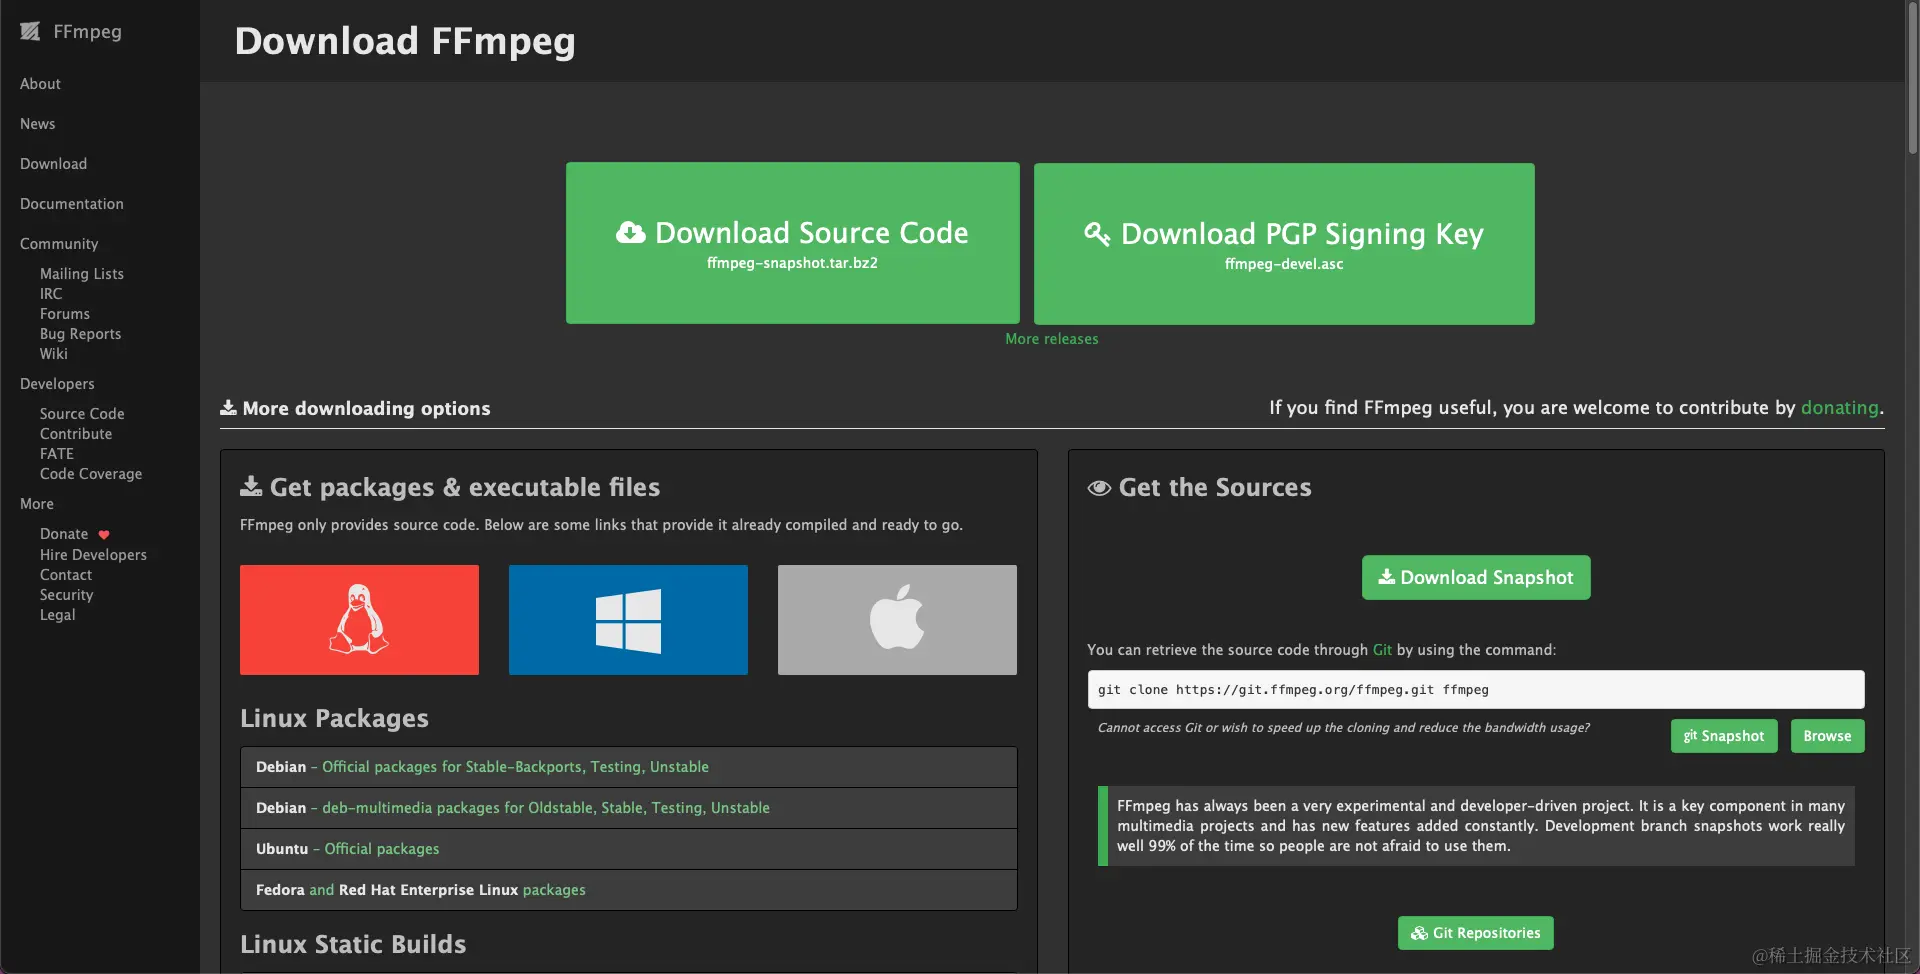The width and height of the screenshot is (1920, 974).
Task: Open About in the sidebar
Action: click(40, 84)
